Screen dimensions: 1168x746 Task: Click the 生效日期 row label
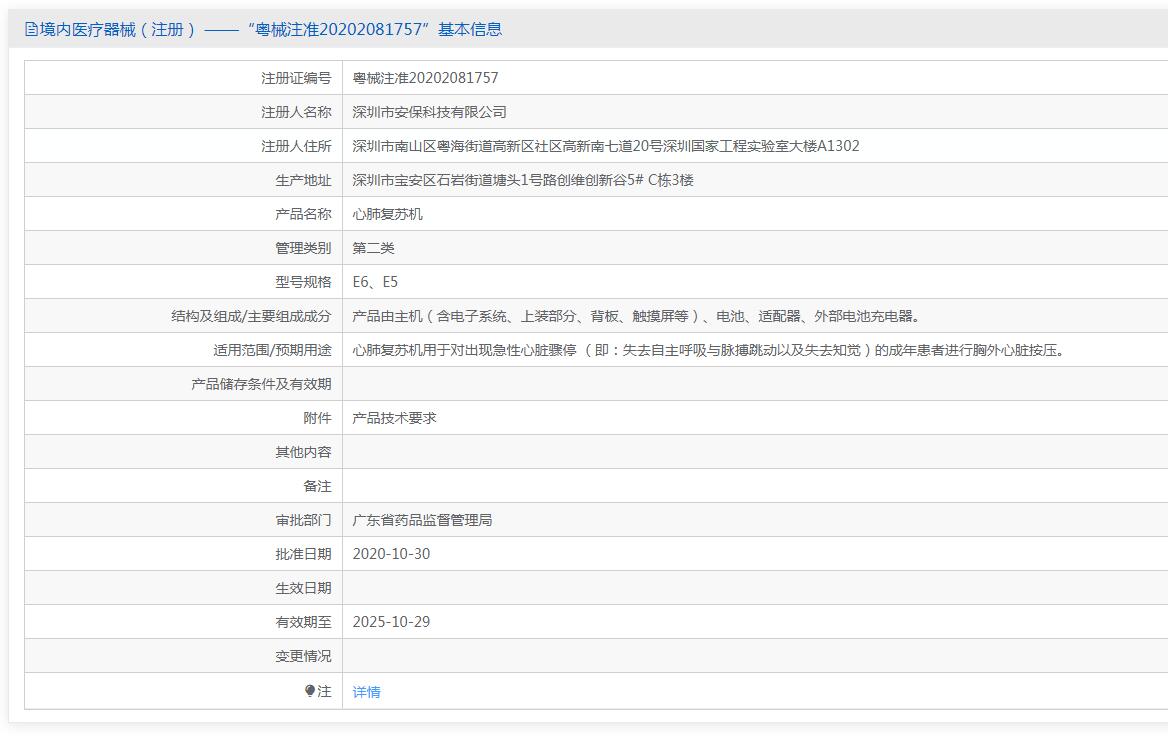click(303, 588)
